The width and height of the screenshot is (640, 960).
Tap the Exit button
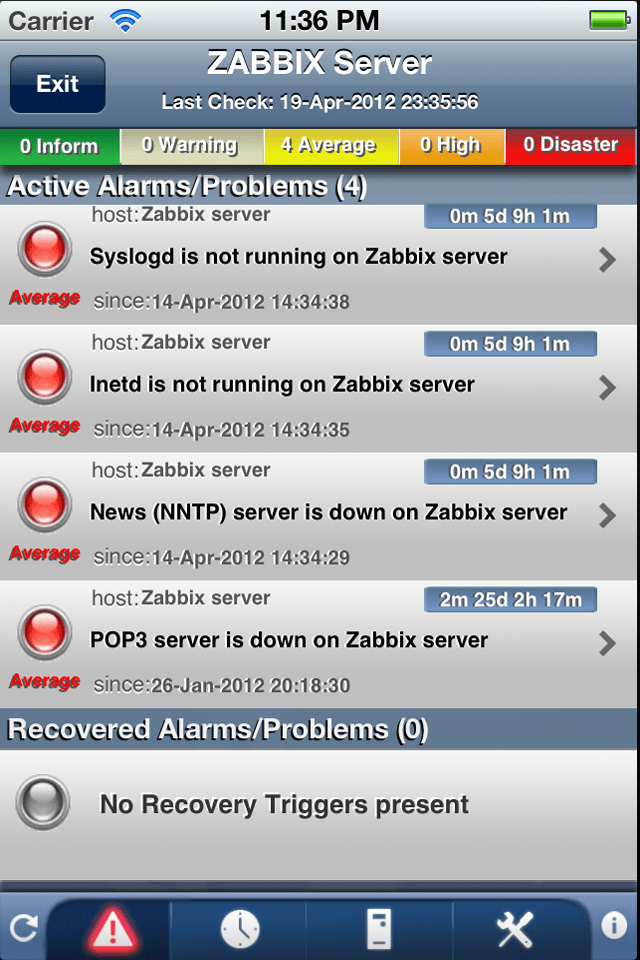pos(58,84)
